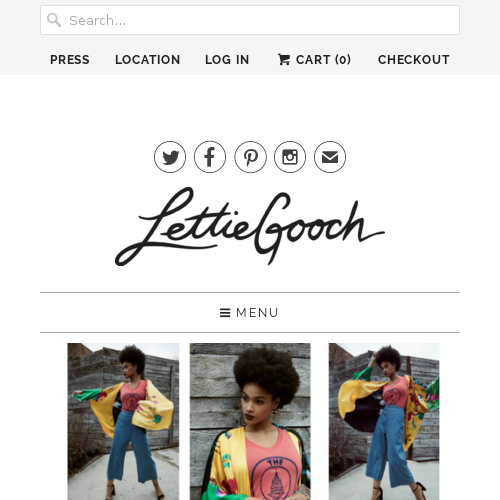
Task: Open left photo of model in kimono
Action: [123, 421]
